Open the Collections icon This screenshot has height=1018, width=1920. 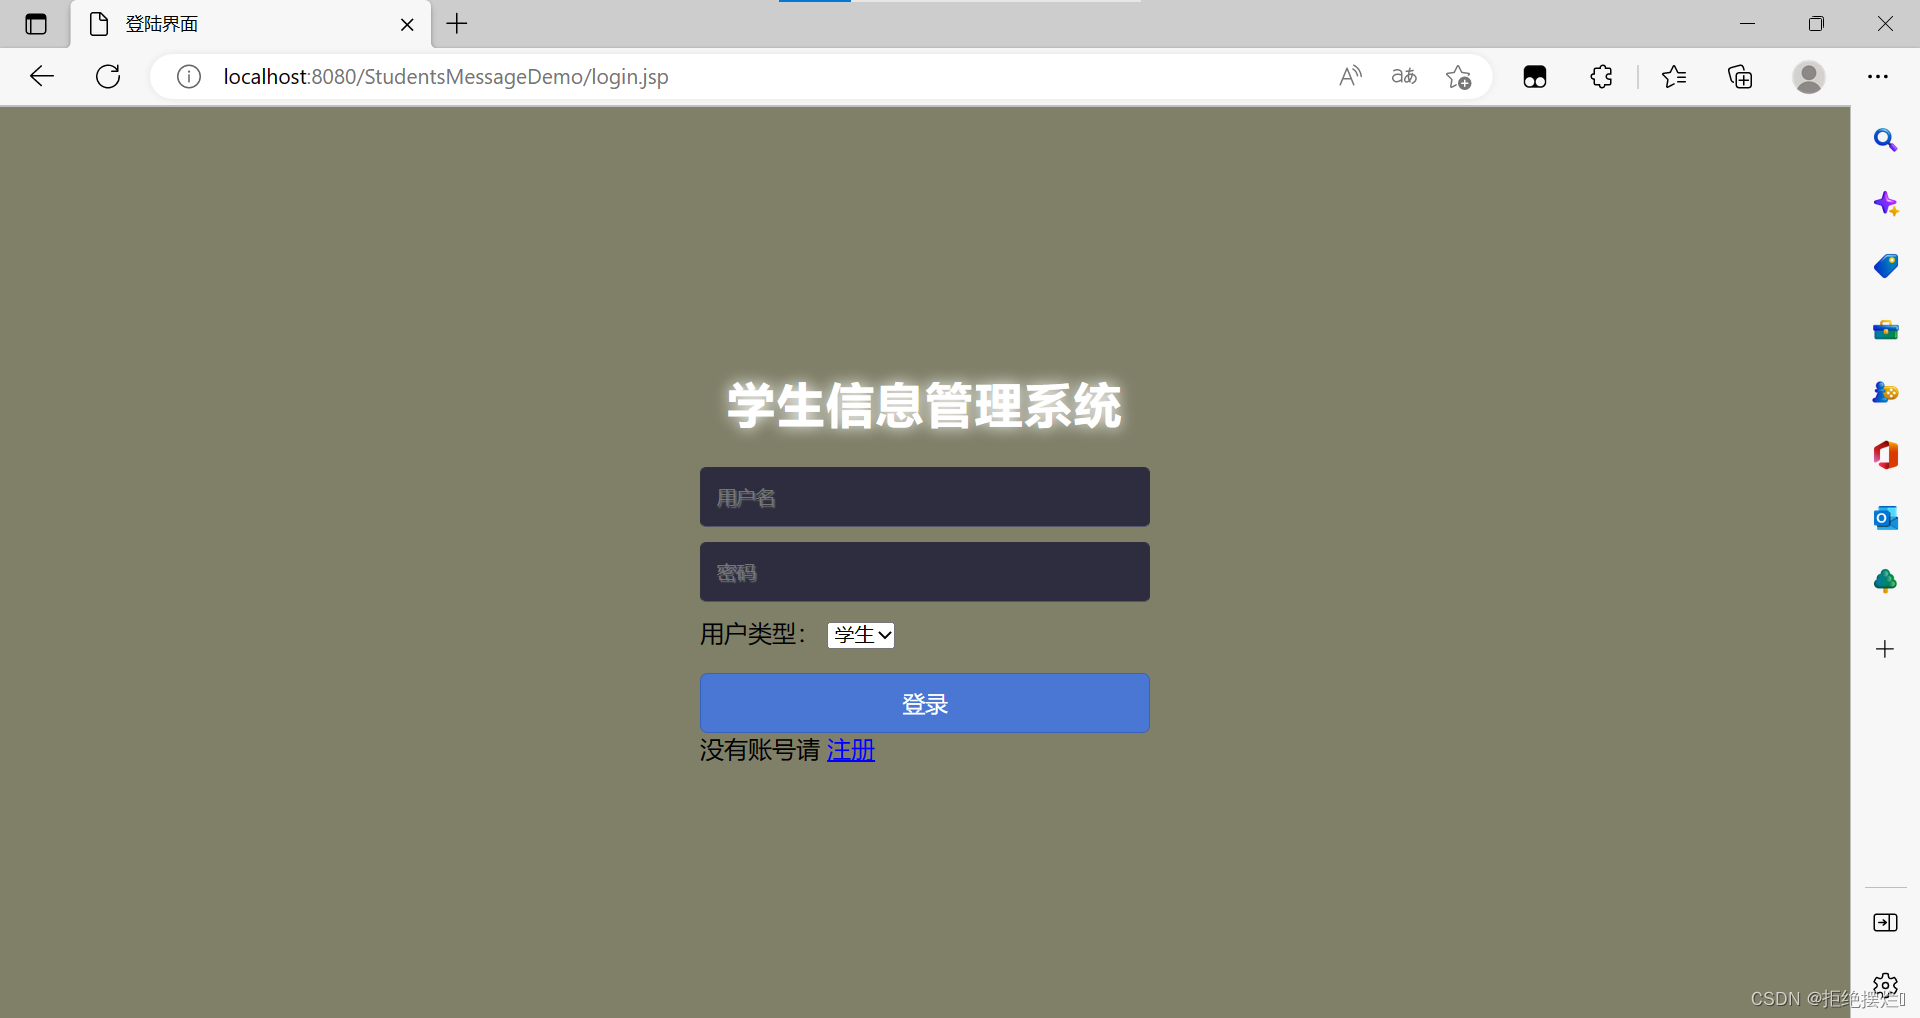(1740, 76)
